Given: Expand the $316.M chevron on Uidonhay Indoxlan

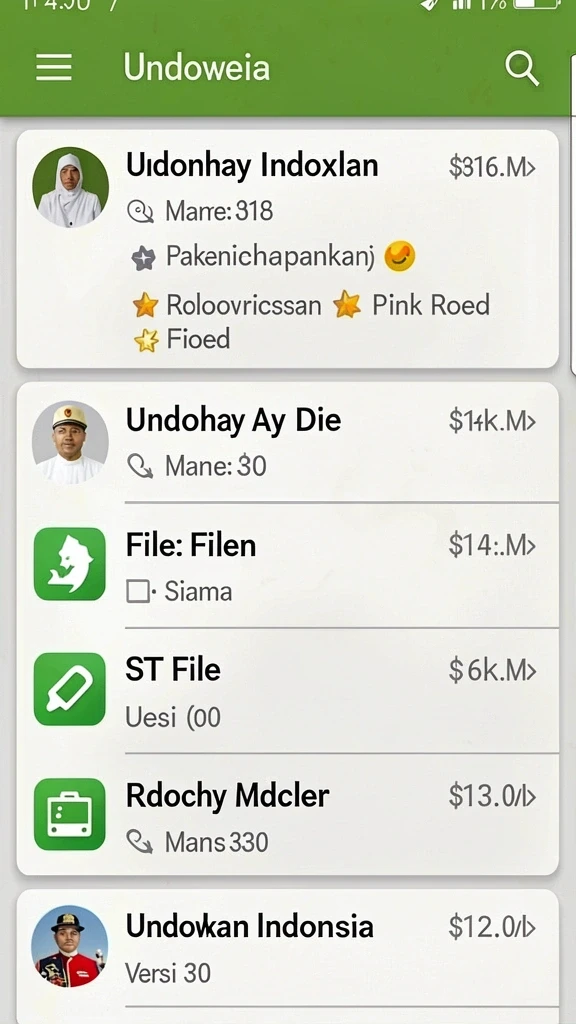Looking at the screenshot, I should click(530, 168).
